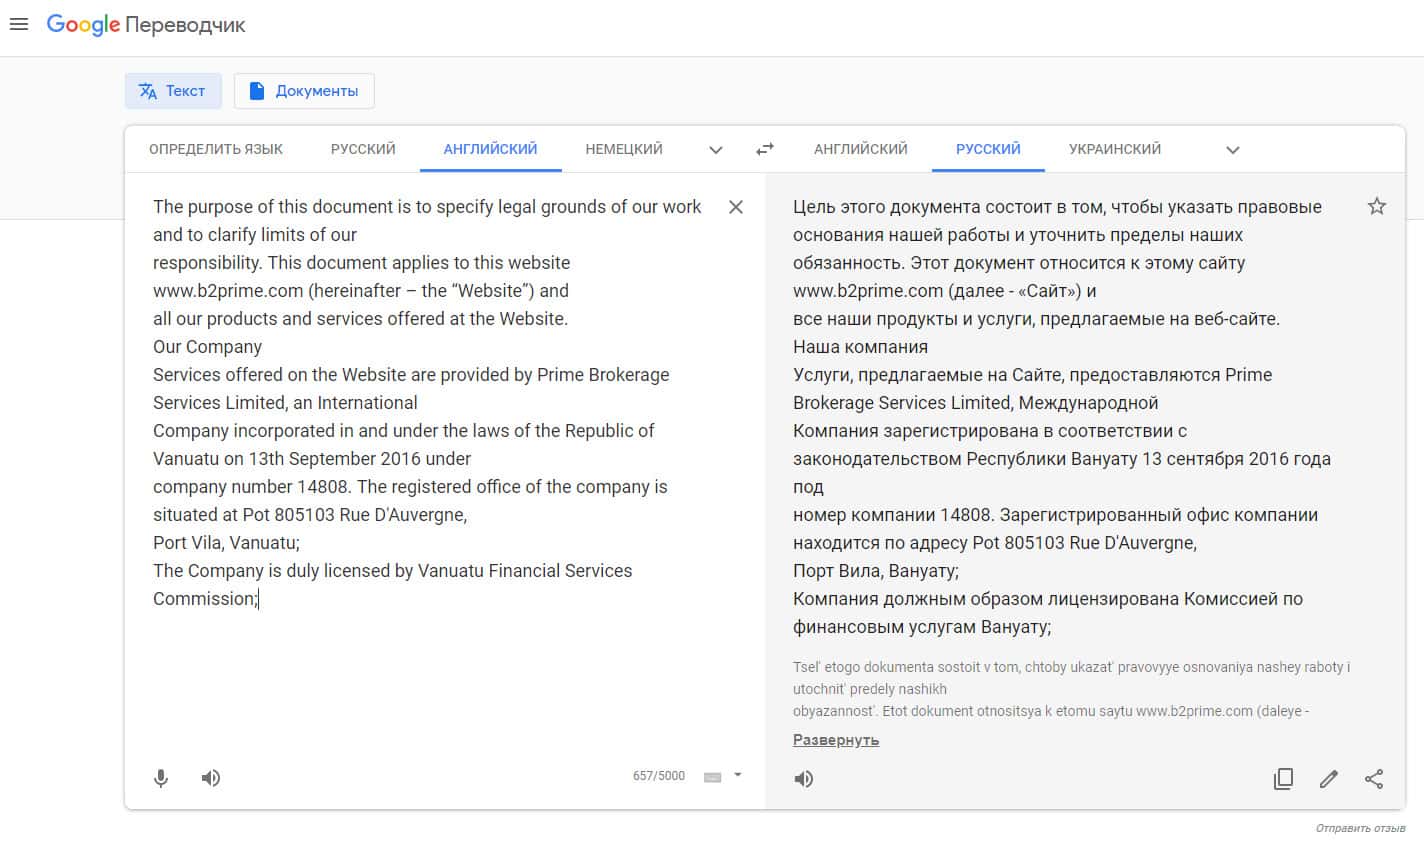1424x843 pixels.
Task: Clear the source text with X
Action: tap(736, 207)
